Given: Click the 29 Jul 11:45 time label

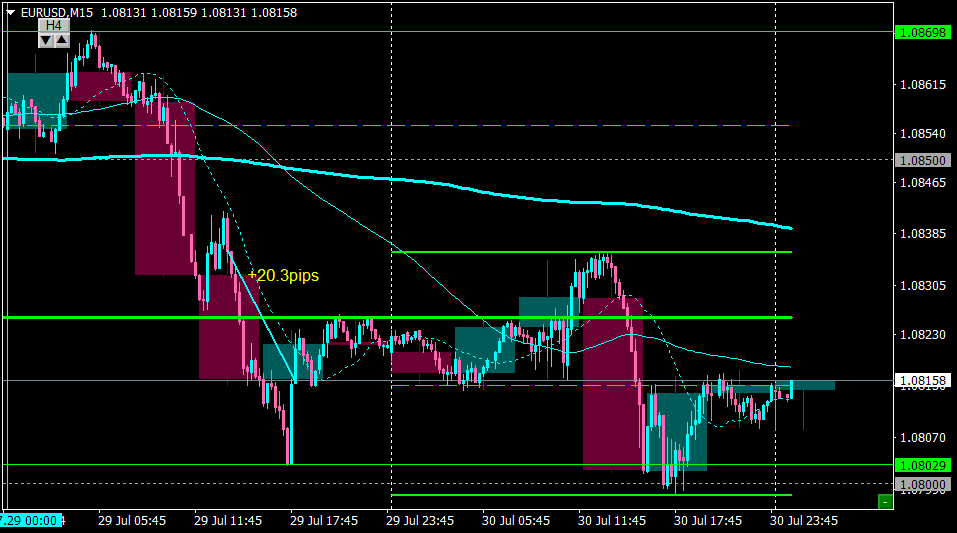Looking at the screenshot, I should 228,521.
